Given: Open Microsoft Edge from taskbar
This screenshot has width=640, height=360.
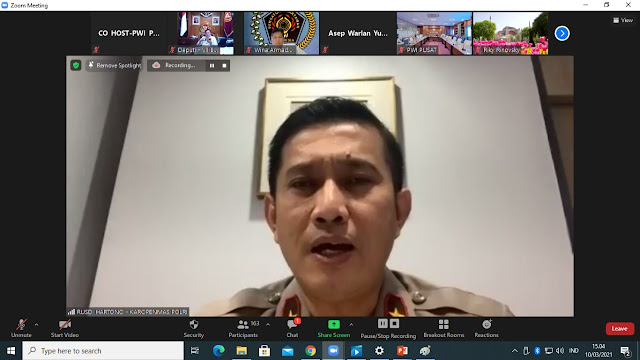Looking at the screenshot, I should (x=219, y=351).
